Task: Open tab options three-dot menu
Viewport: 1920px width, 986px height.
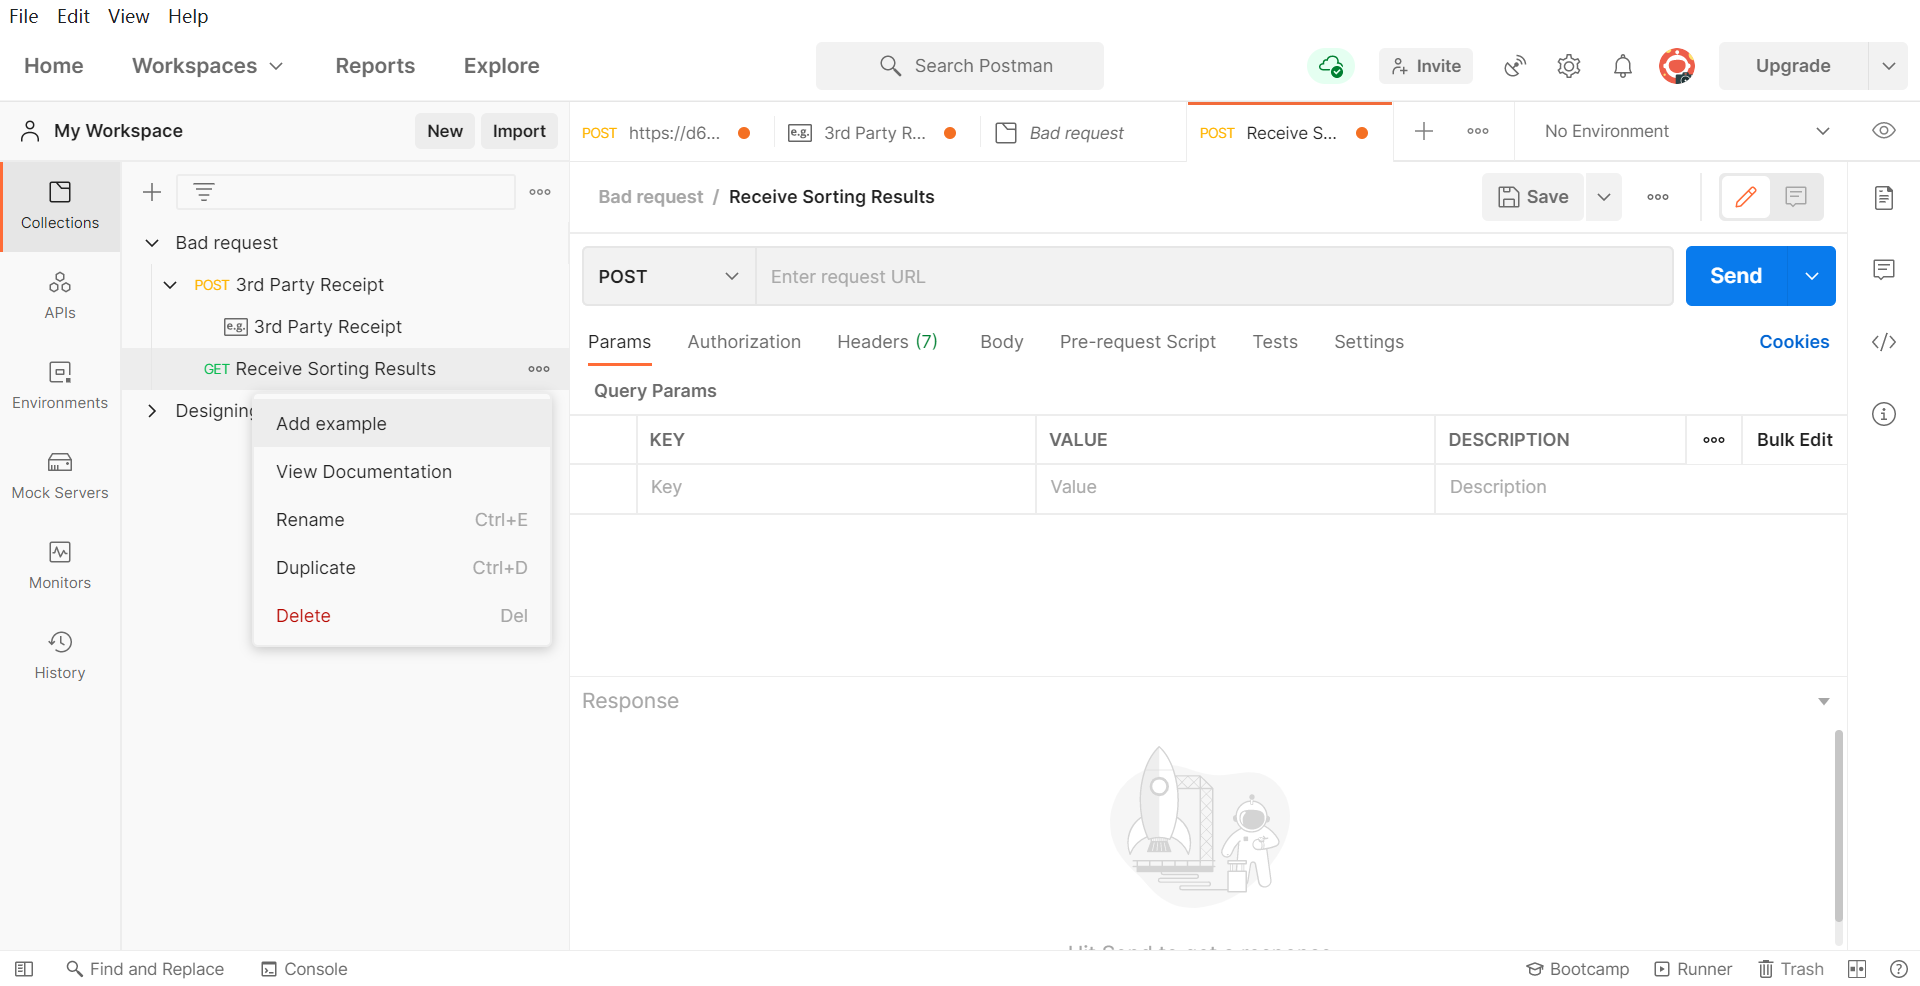Action: tap(1478, 131)
